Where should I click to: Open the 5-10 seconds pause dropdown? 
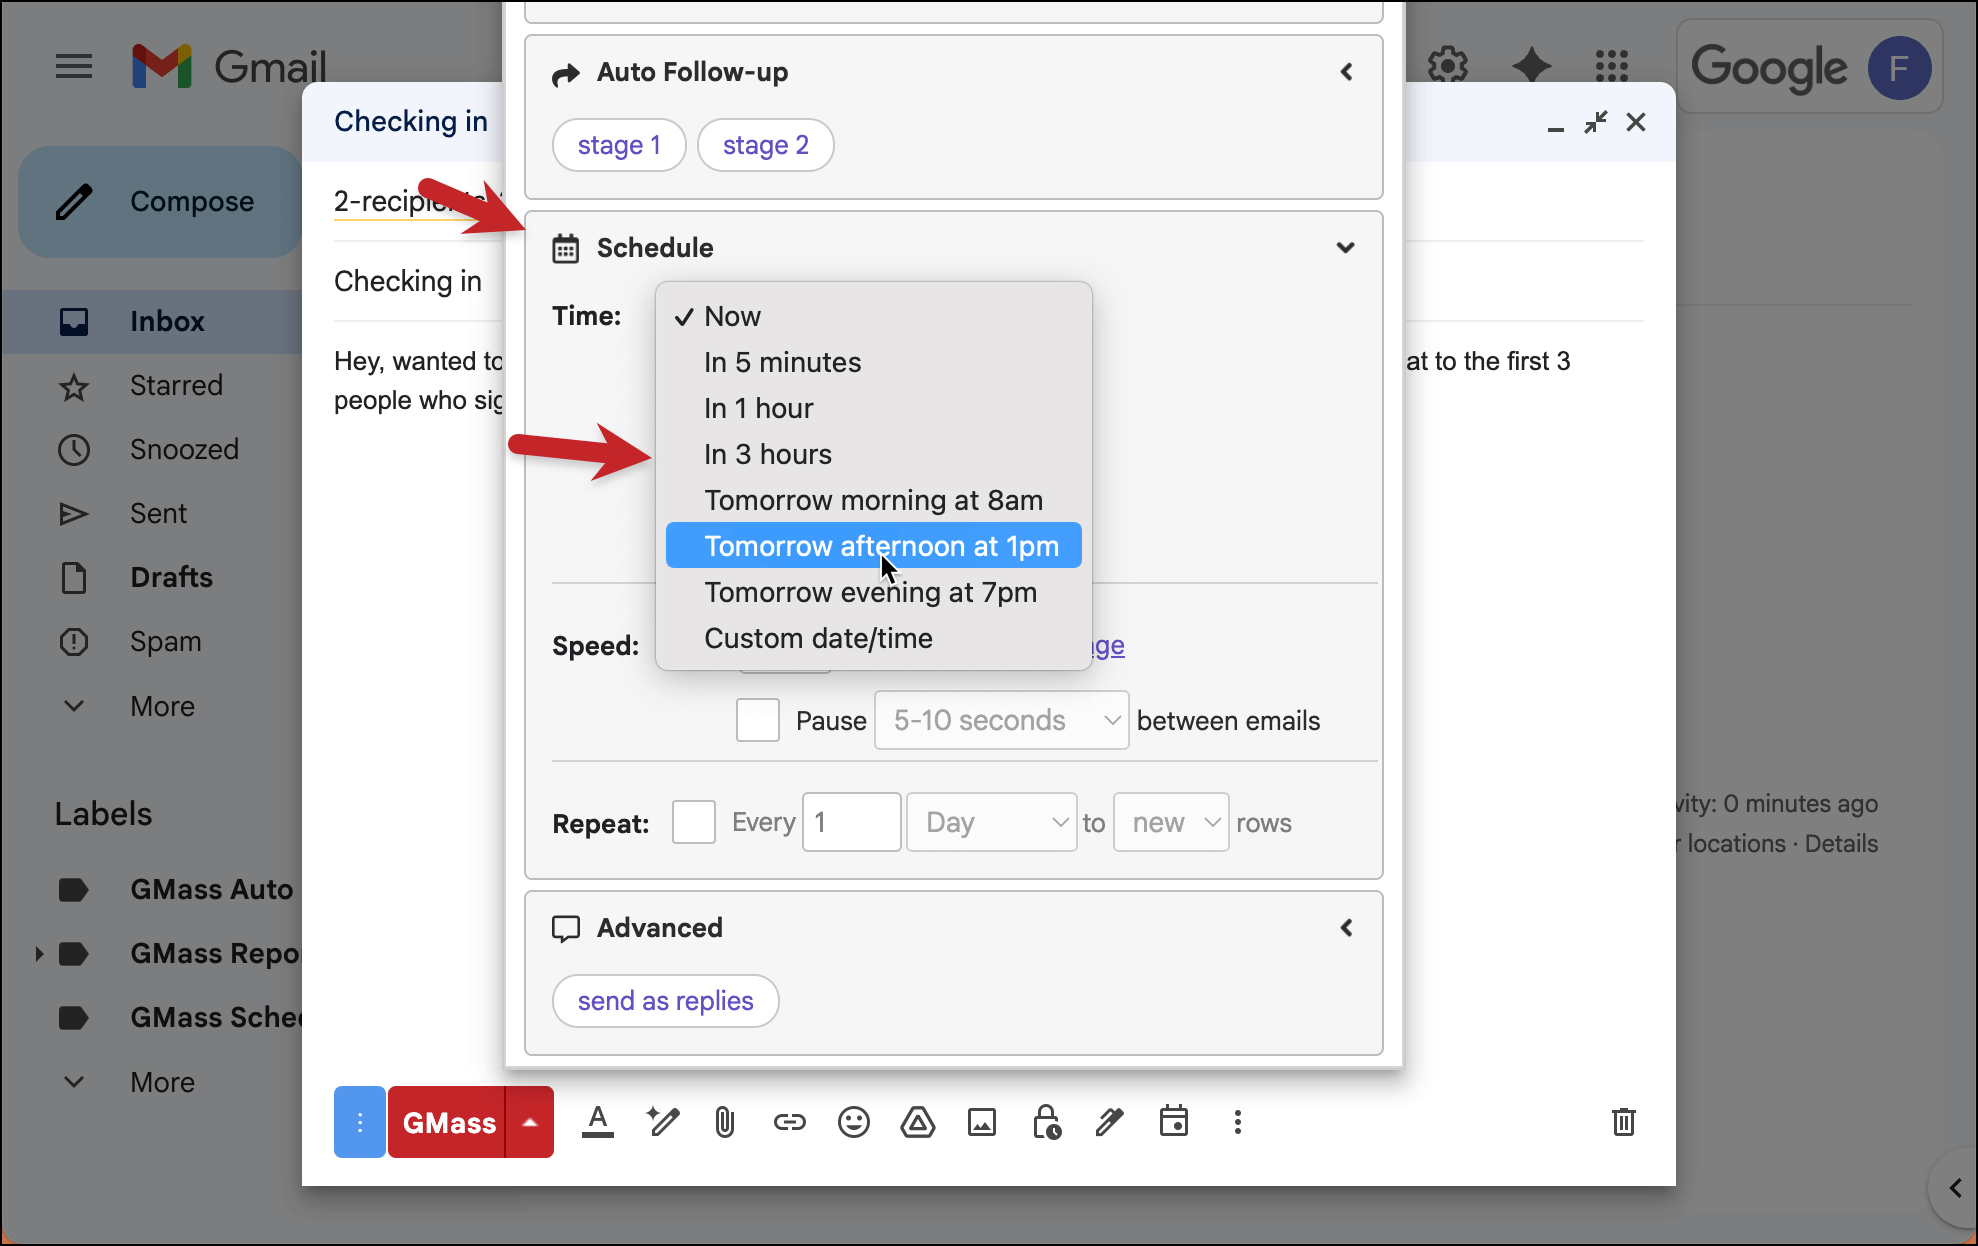pyautogui.click(x=1001, y=720)
